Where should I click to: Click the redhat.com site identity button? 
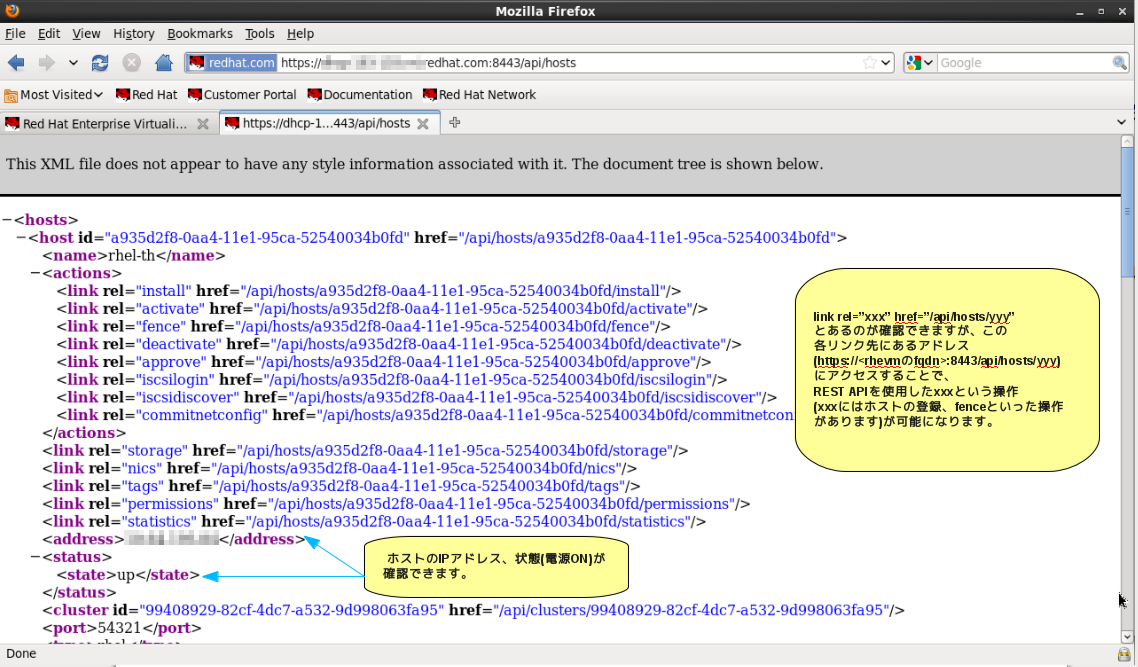click(x=232, y=63)
